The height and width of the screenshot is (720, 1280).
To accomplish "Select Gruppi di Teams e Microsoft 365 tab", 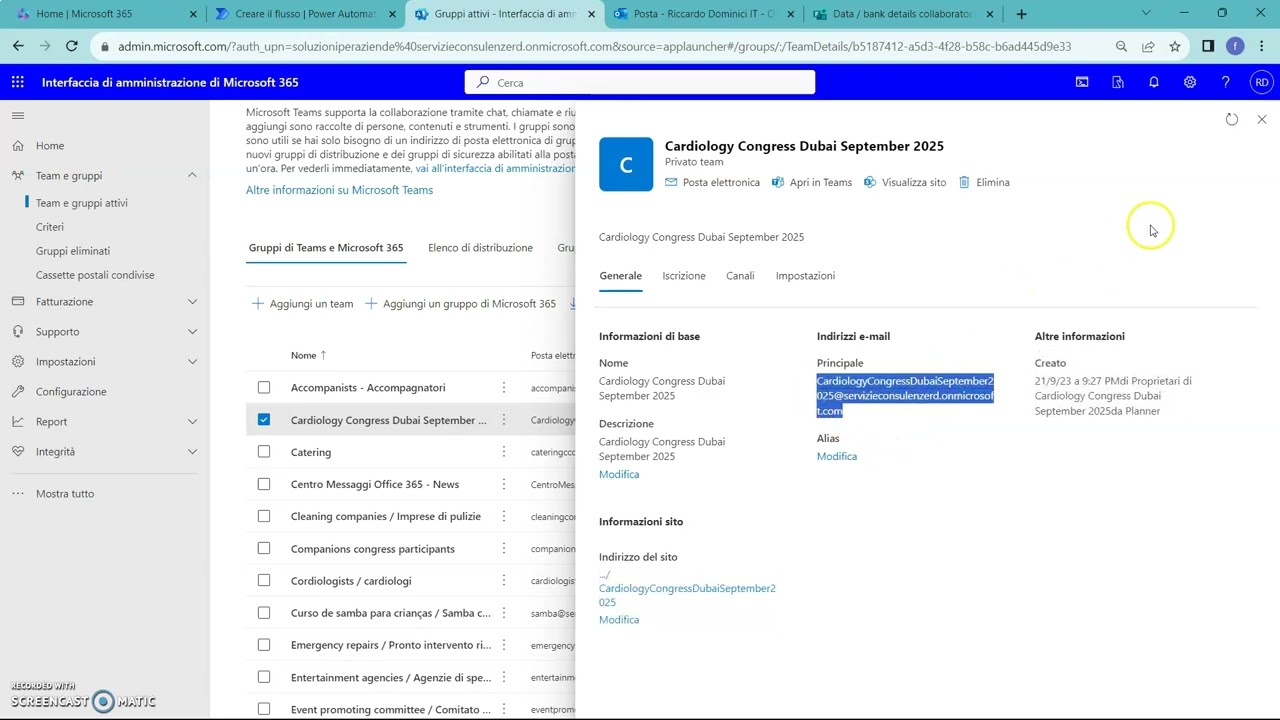I will click(x=326, y=248).
